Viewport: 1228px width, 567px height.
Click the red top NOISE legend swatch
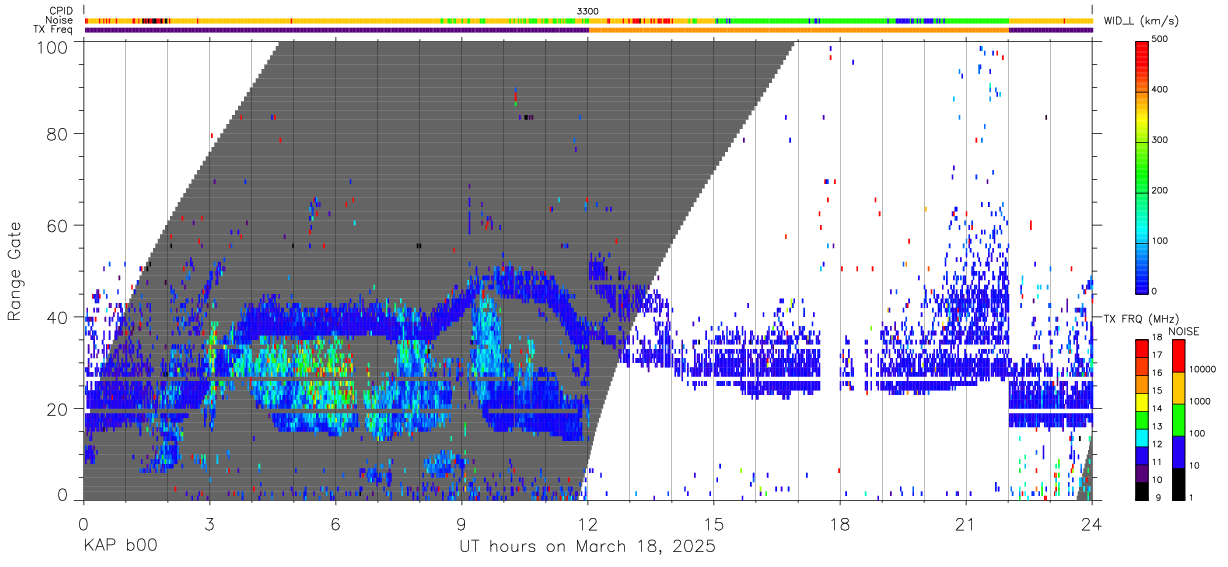pos(1178,356)
